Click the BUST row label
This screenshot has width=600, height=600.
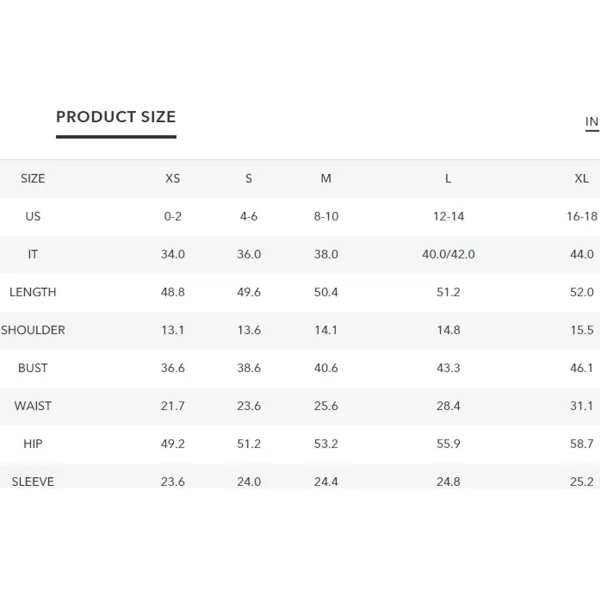[x=33, y=368]
